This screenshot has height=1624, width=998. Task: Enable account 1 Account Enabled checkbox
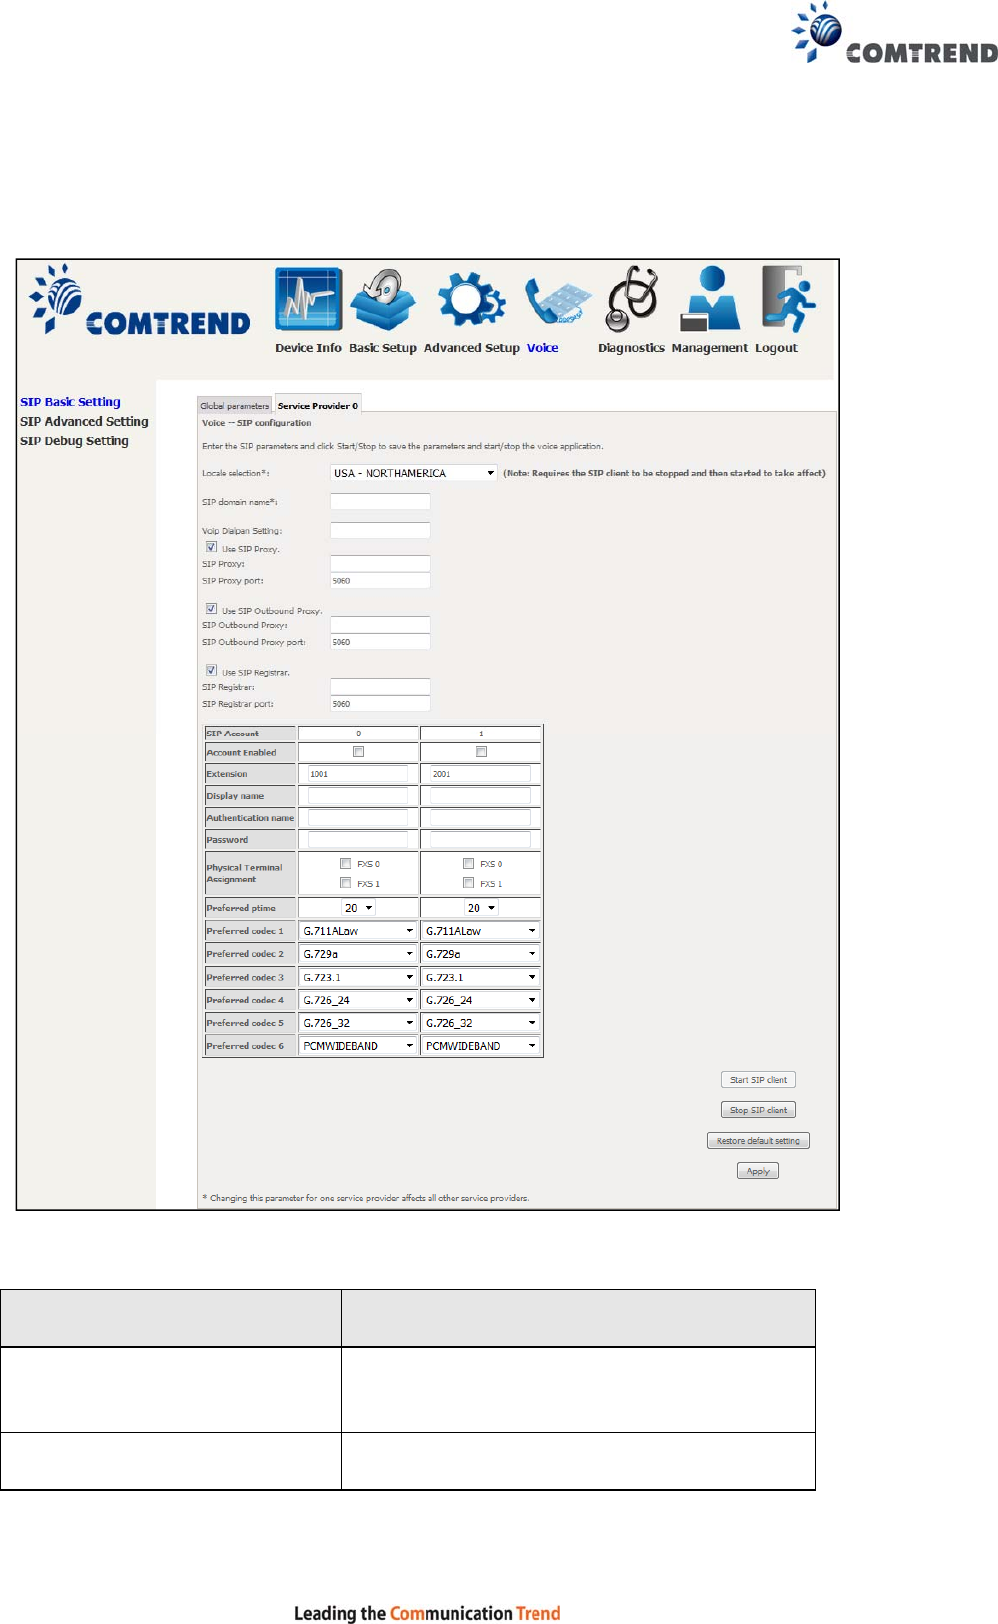(481, 752)
